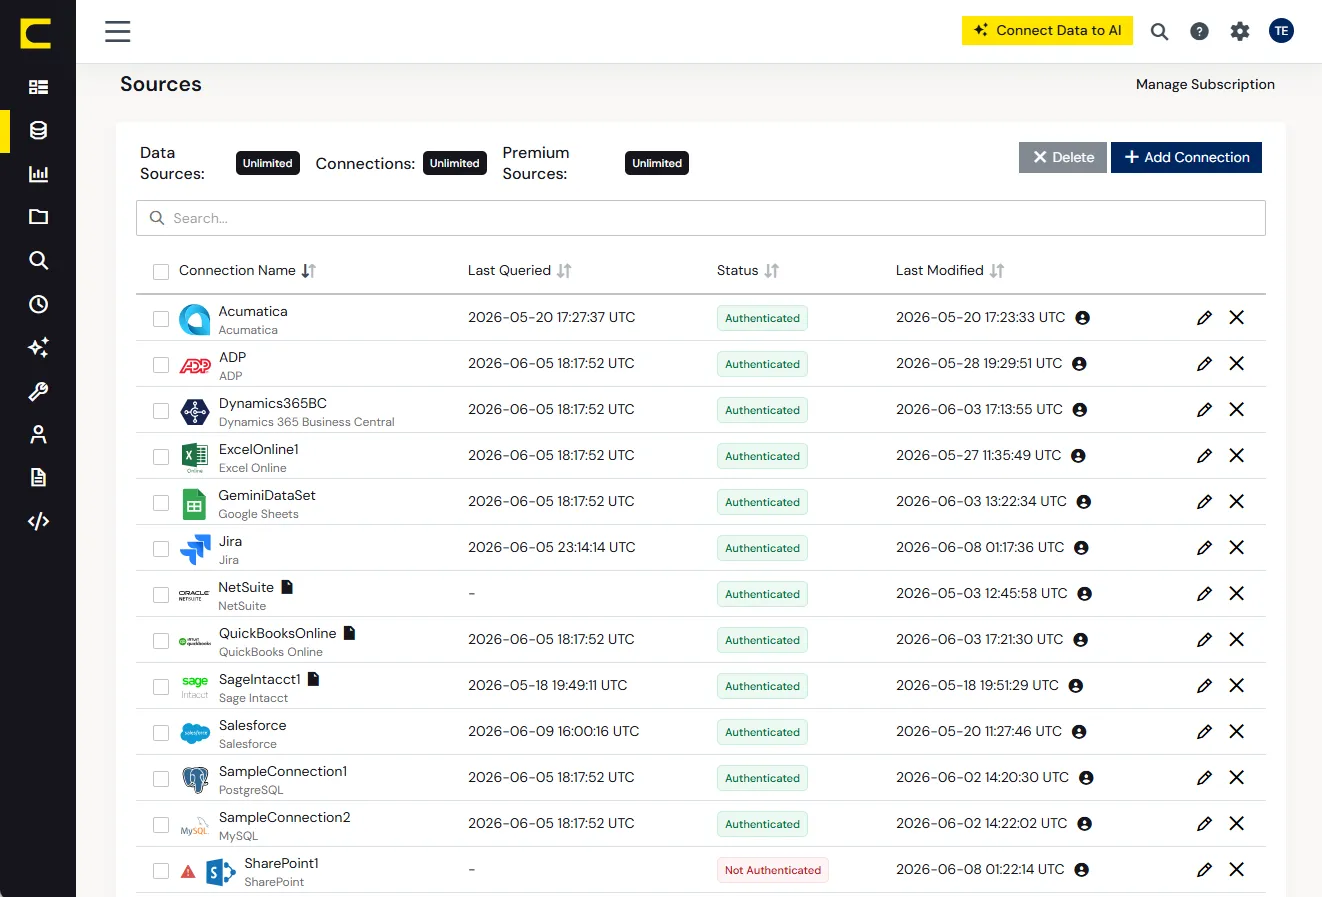1322x897 pixels.
Task: Delete the SampleConnection2 connection with X icon
Action: coord(1237,824)
